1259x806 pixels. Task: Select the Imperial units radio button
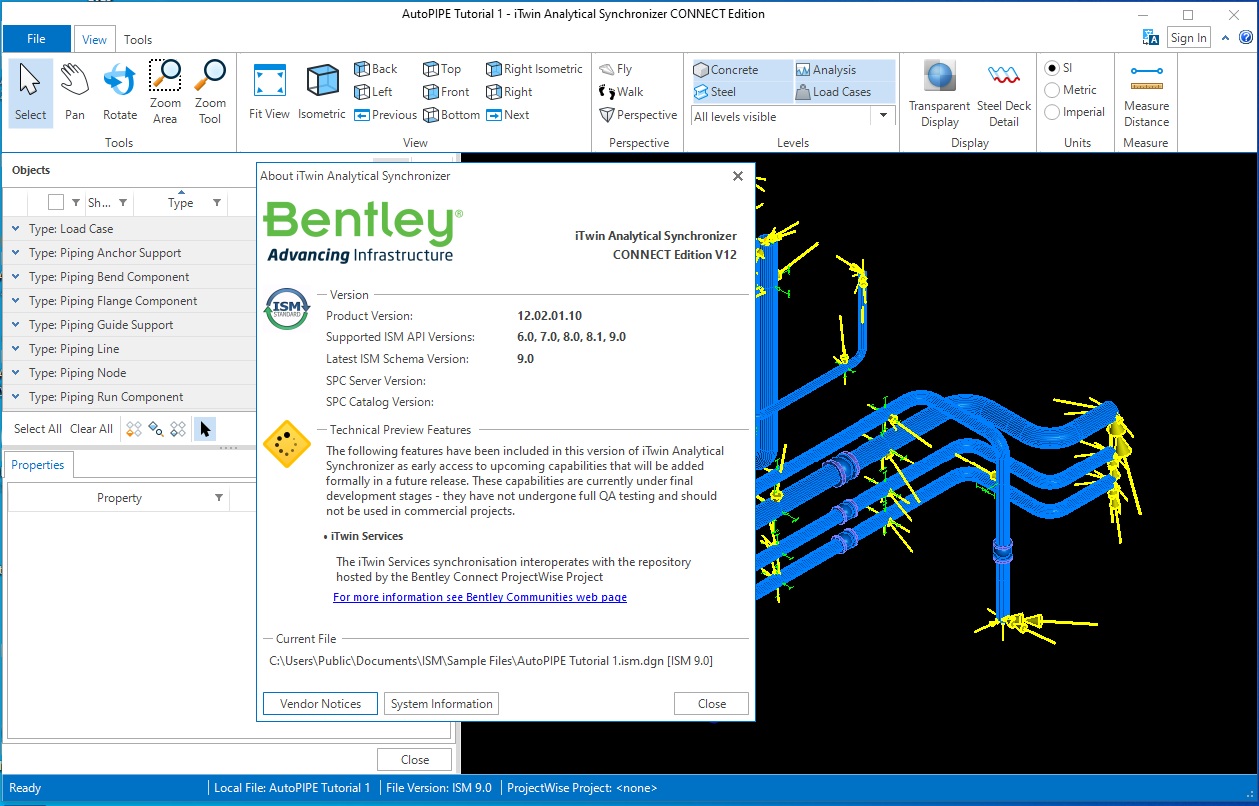pyautogui.click(x=1052, y=112)
